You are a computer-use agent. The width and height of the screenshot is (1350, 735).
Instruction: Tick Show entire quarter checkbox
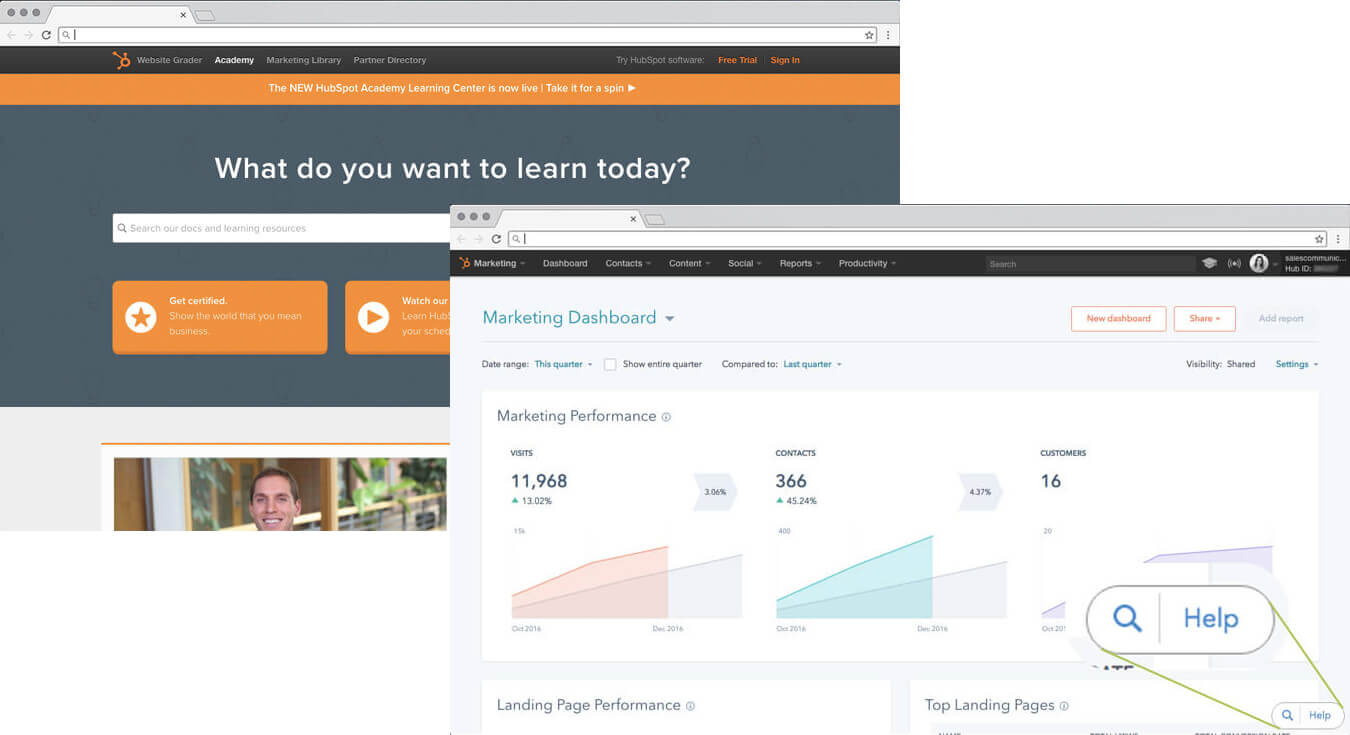point(610,365)
